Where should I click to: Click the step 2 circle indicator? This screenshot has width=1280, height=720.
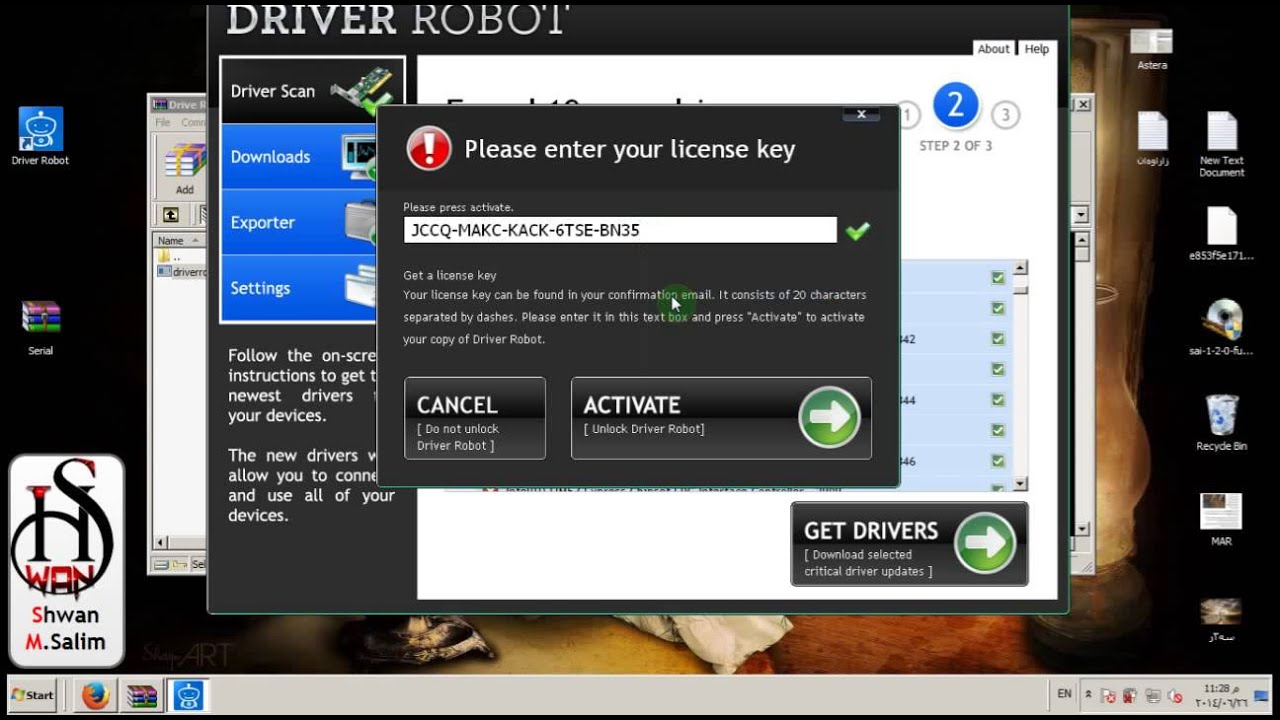(x=955, y=107)
